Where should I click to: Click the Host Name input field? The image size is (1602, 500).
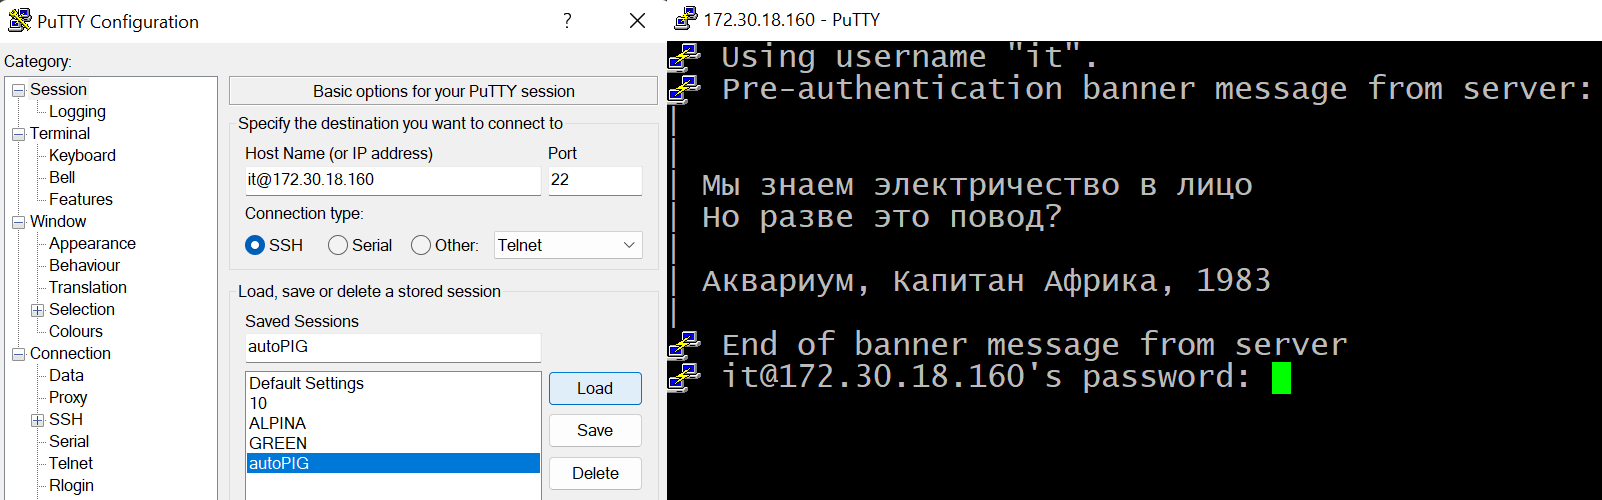coord(392,180)
